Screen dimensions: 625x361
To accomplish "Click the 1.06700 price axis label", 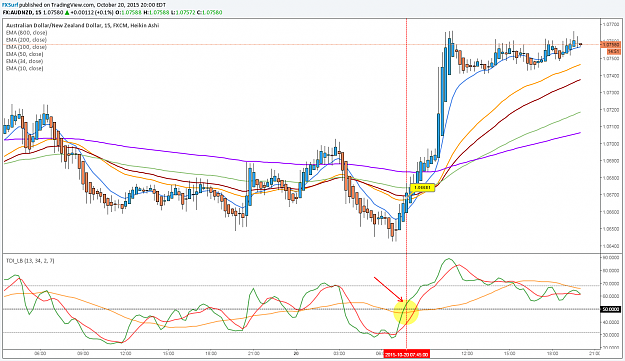I will coord(612,195).
